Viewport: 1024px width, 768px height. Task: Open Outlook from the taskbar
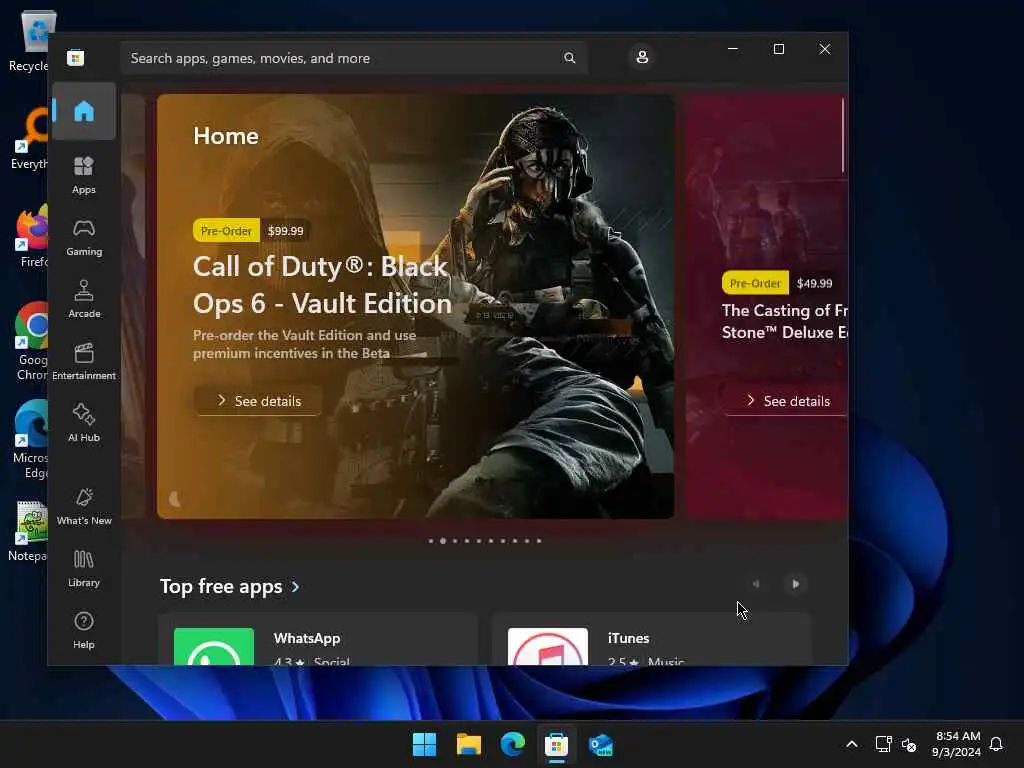[600, 744]
